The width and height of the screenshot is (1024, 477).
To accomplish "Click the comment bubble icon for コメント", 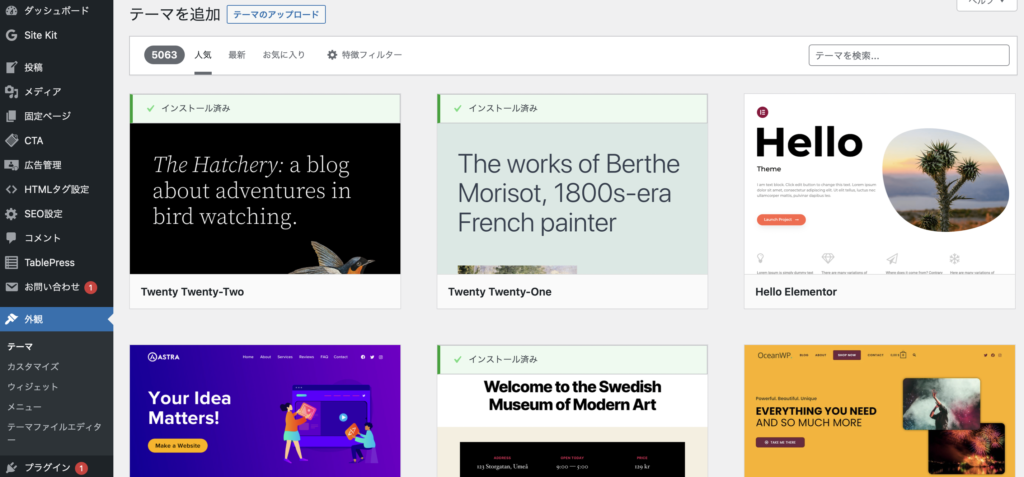I will coord(11,238).
